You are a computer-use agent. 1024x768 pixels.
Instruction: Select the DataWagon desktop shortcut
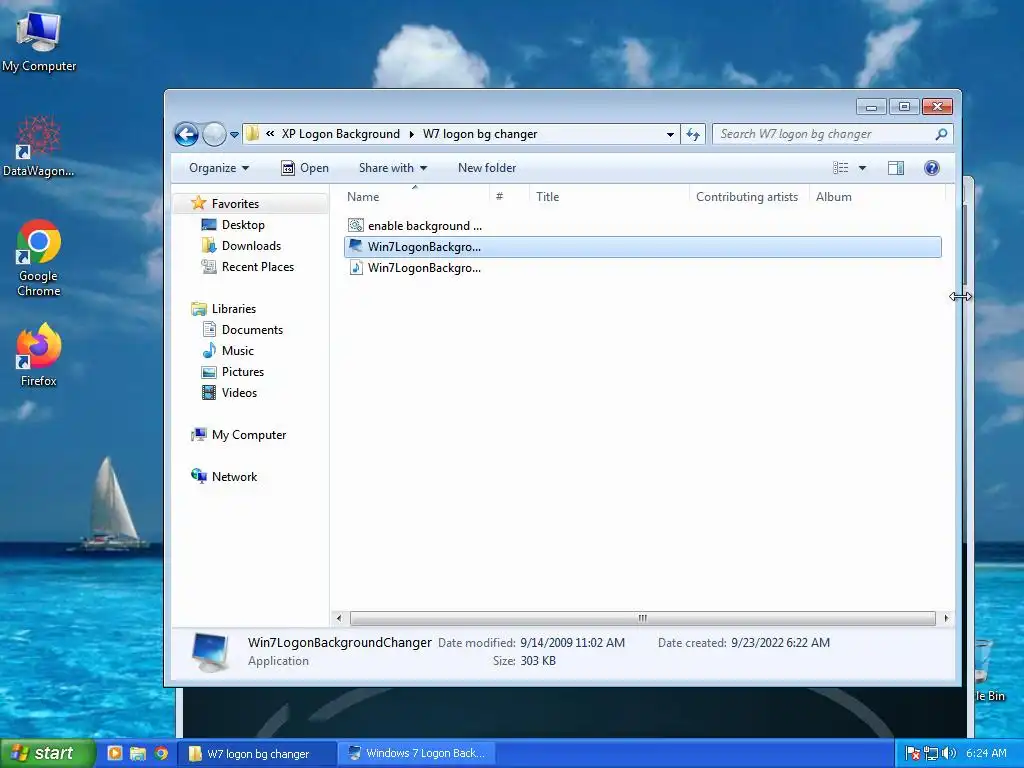[39, 147]
